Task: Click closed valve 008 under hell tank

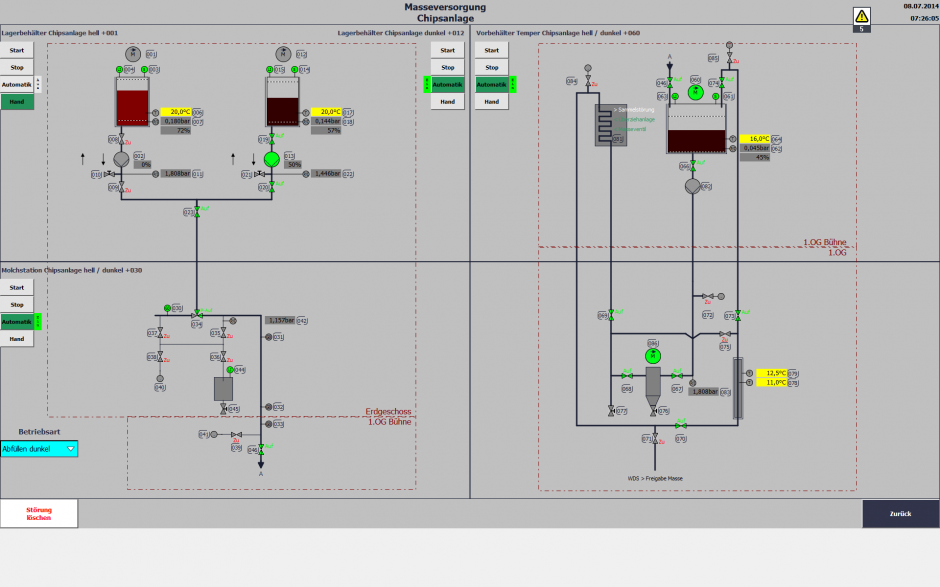Action: [121, 139]
